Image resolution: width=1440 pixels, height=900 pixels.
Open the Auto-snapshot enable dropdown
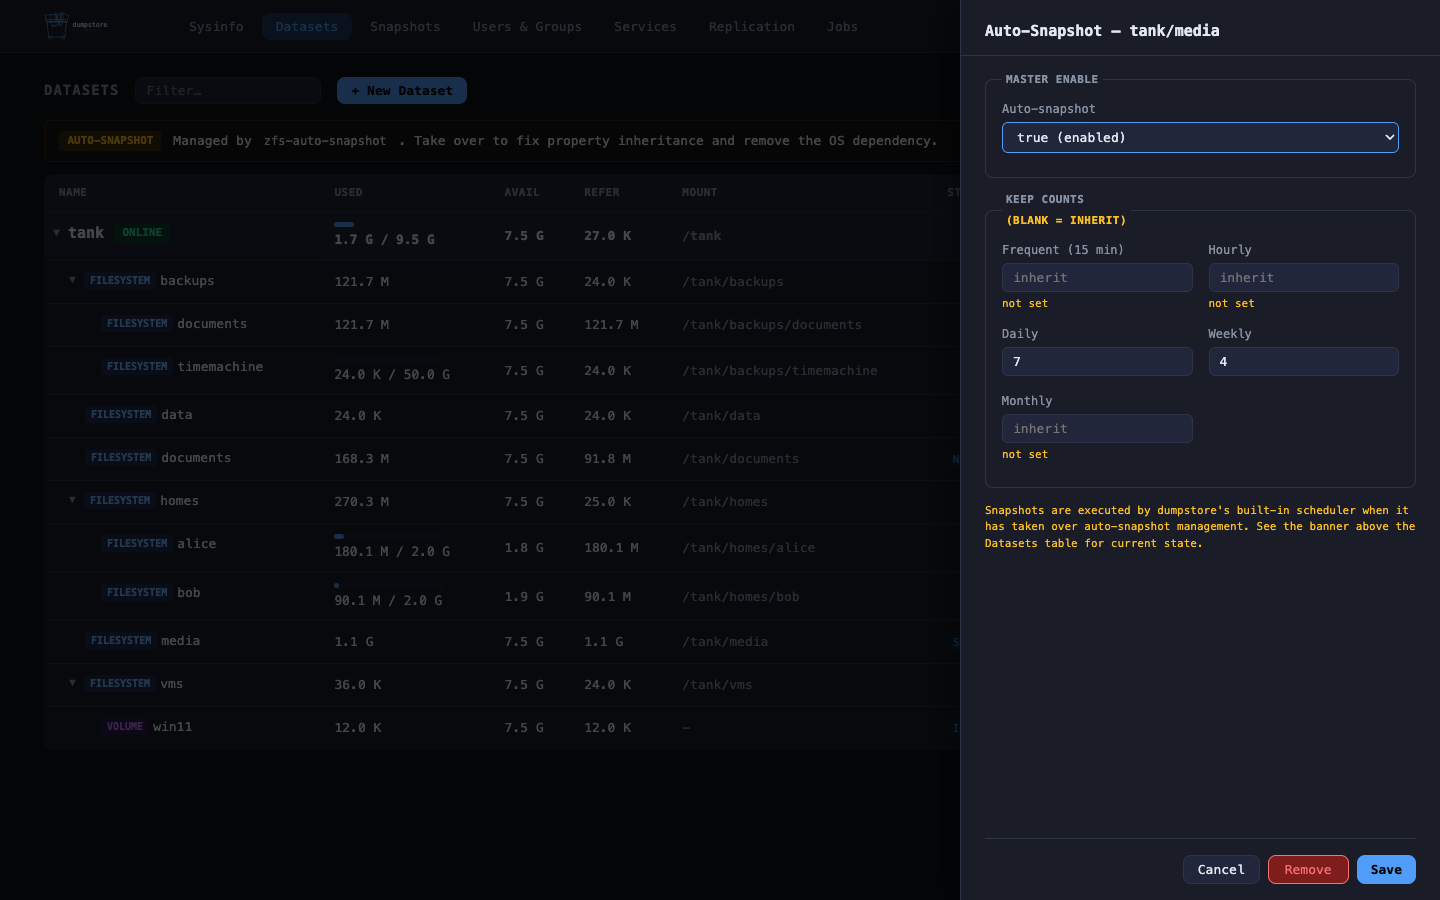click(x=1200, y=137)
